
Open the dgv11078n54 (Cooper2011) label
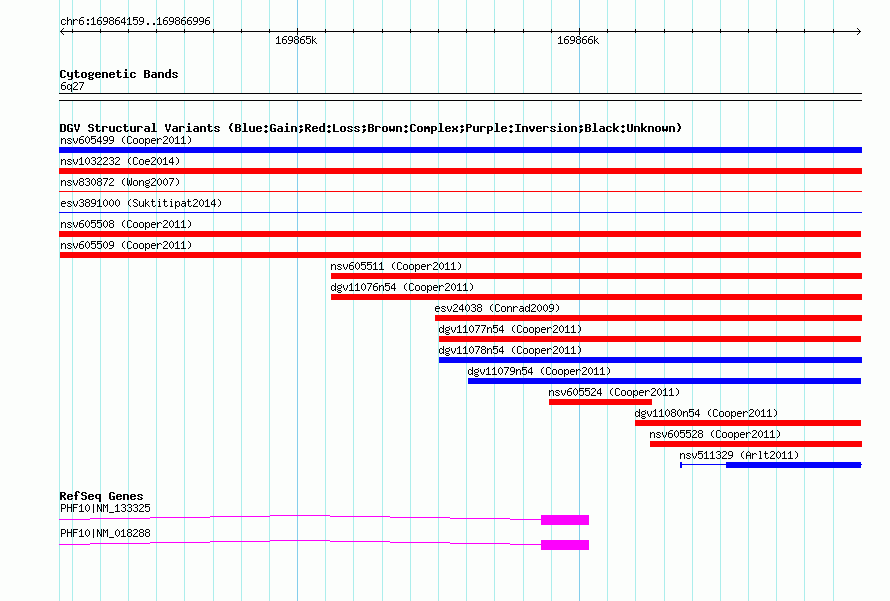click(510, 350)
